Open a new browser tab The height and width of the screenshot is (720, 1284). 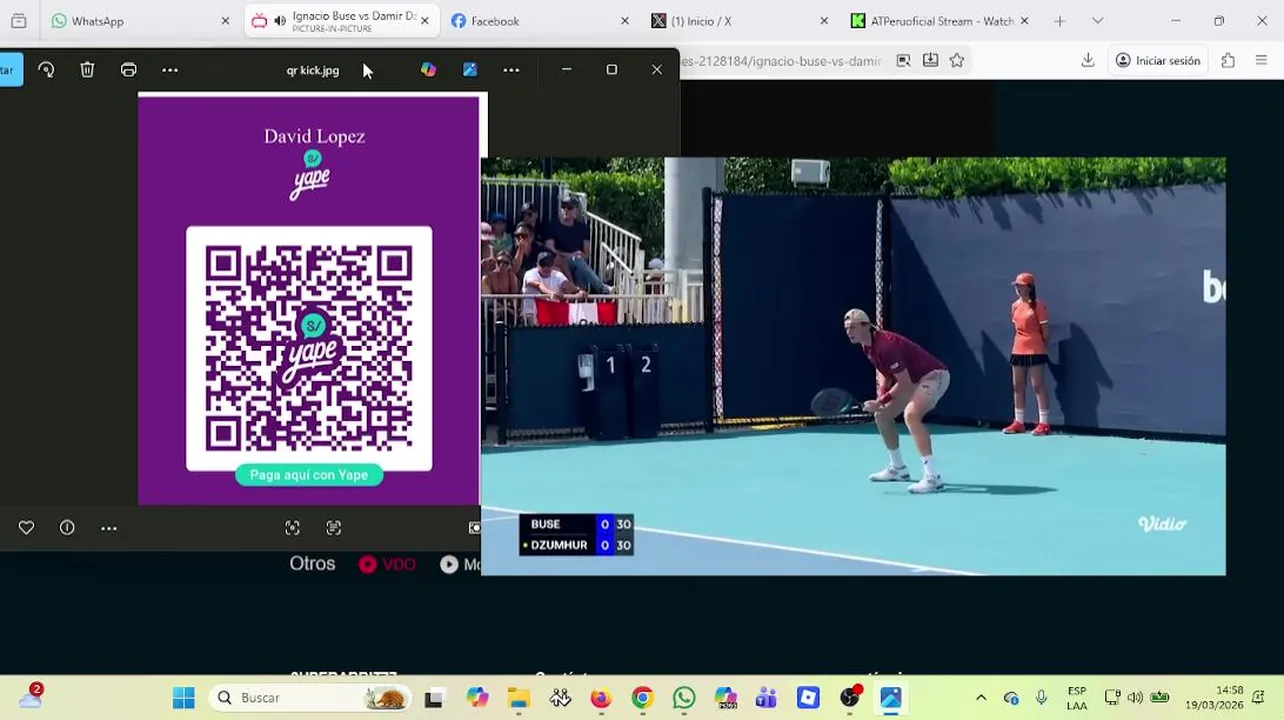point(1059,21)
